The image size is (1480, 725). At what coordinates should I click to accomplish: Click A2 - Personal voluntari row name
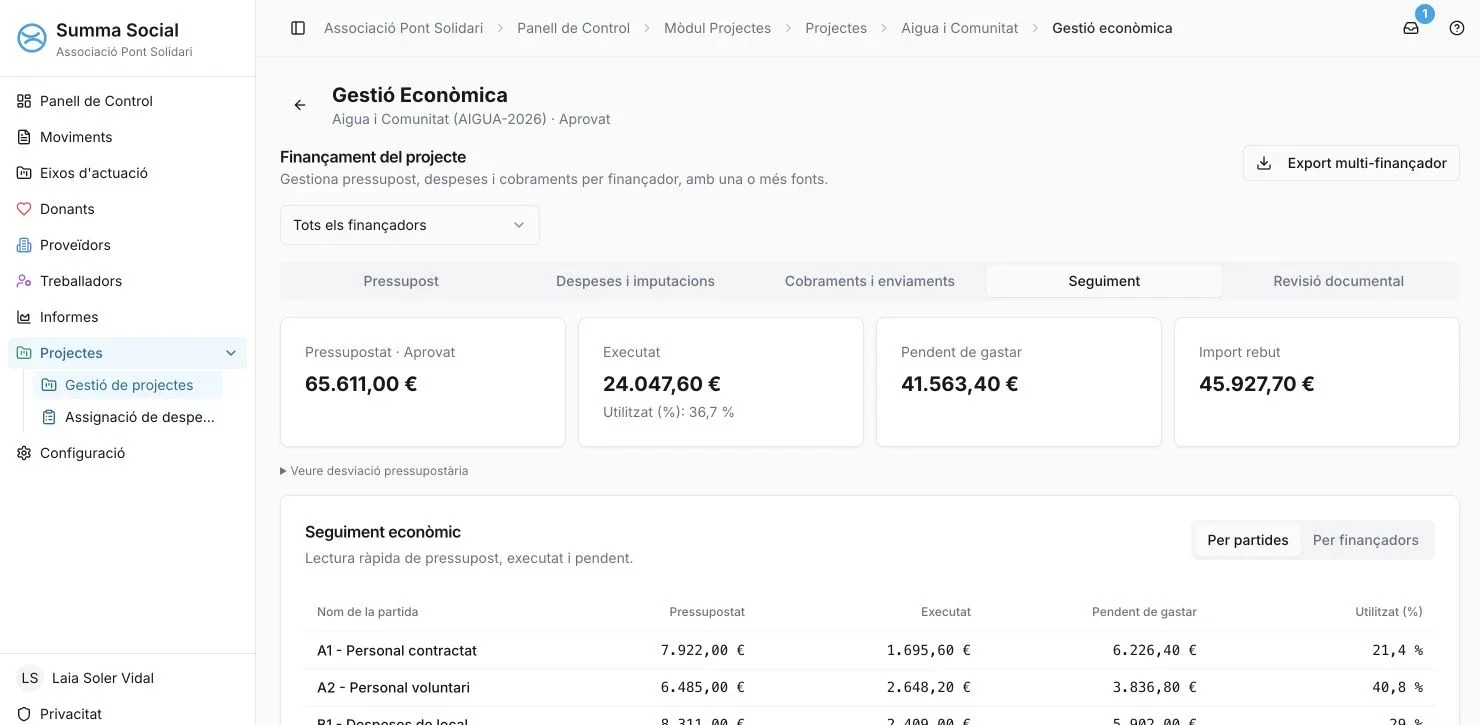pos(393,687)
